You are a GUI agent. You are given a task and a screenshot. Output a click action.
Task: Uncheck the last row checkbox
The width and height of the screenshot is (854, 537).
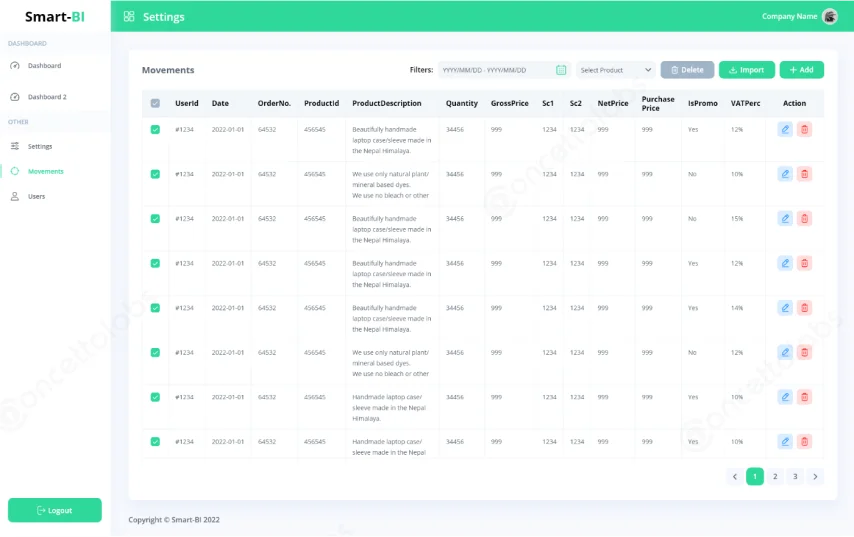(x=155, y=441)
